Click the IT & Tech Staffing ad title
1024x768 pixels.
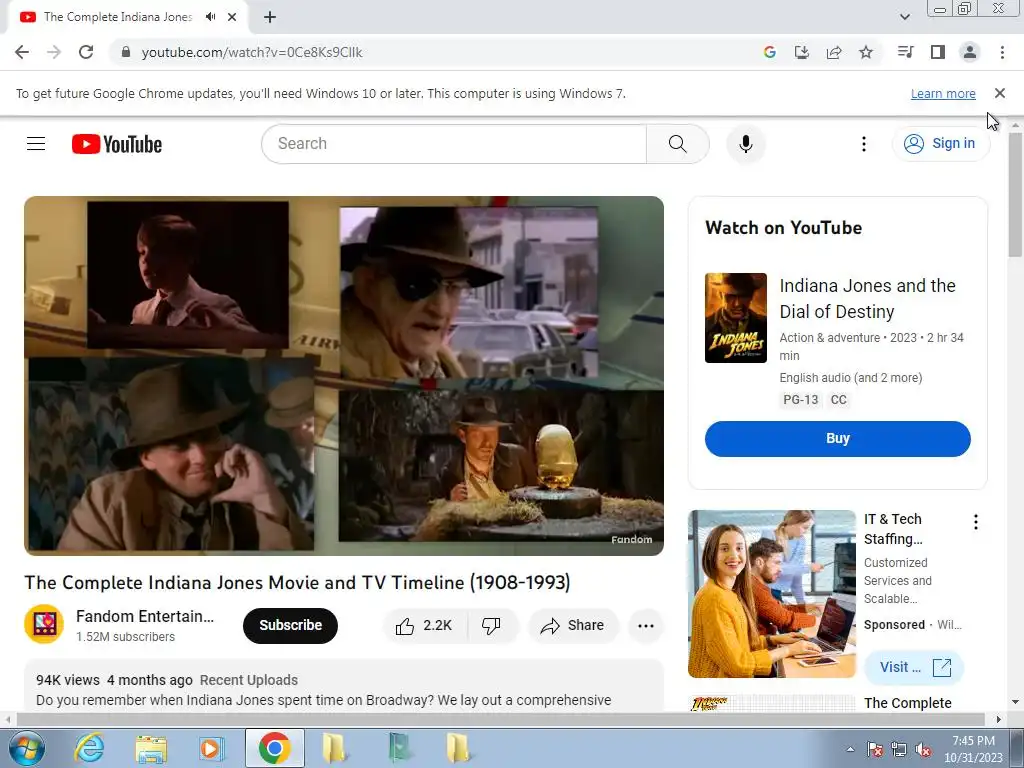pos(893,529)
